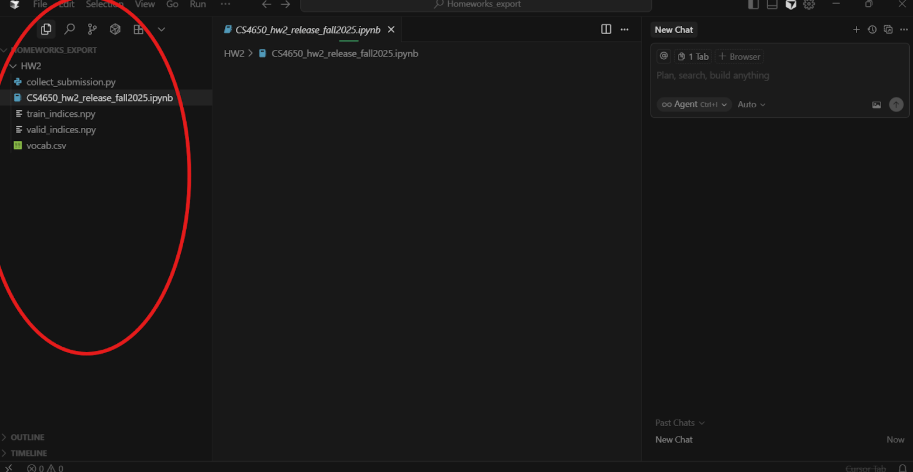
Task: Open the New Chat past chat entry
Action: coord(780,439)
